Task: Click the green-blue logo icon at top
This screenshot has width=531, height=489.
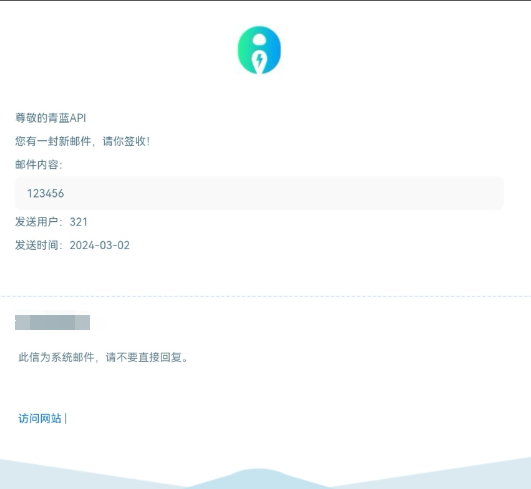Action: [x=259, y=50]
